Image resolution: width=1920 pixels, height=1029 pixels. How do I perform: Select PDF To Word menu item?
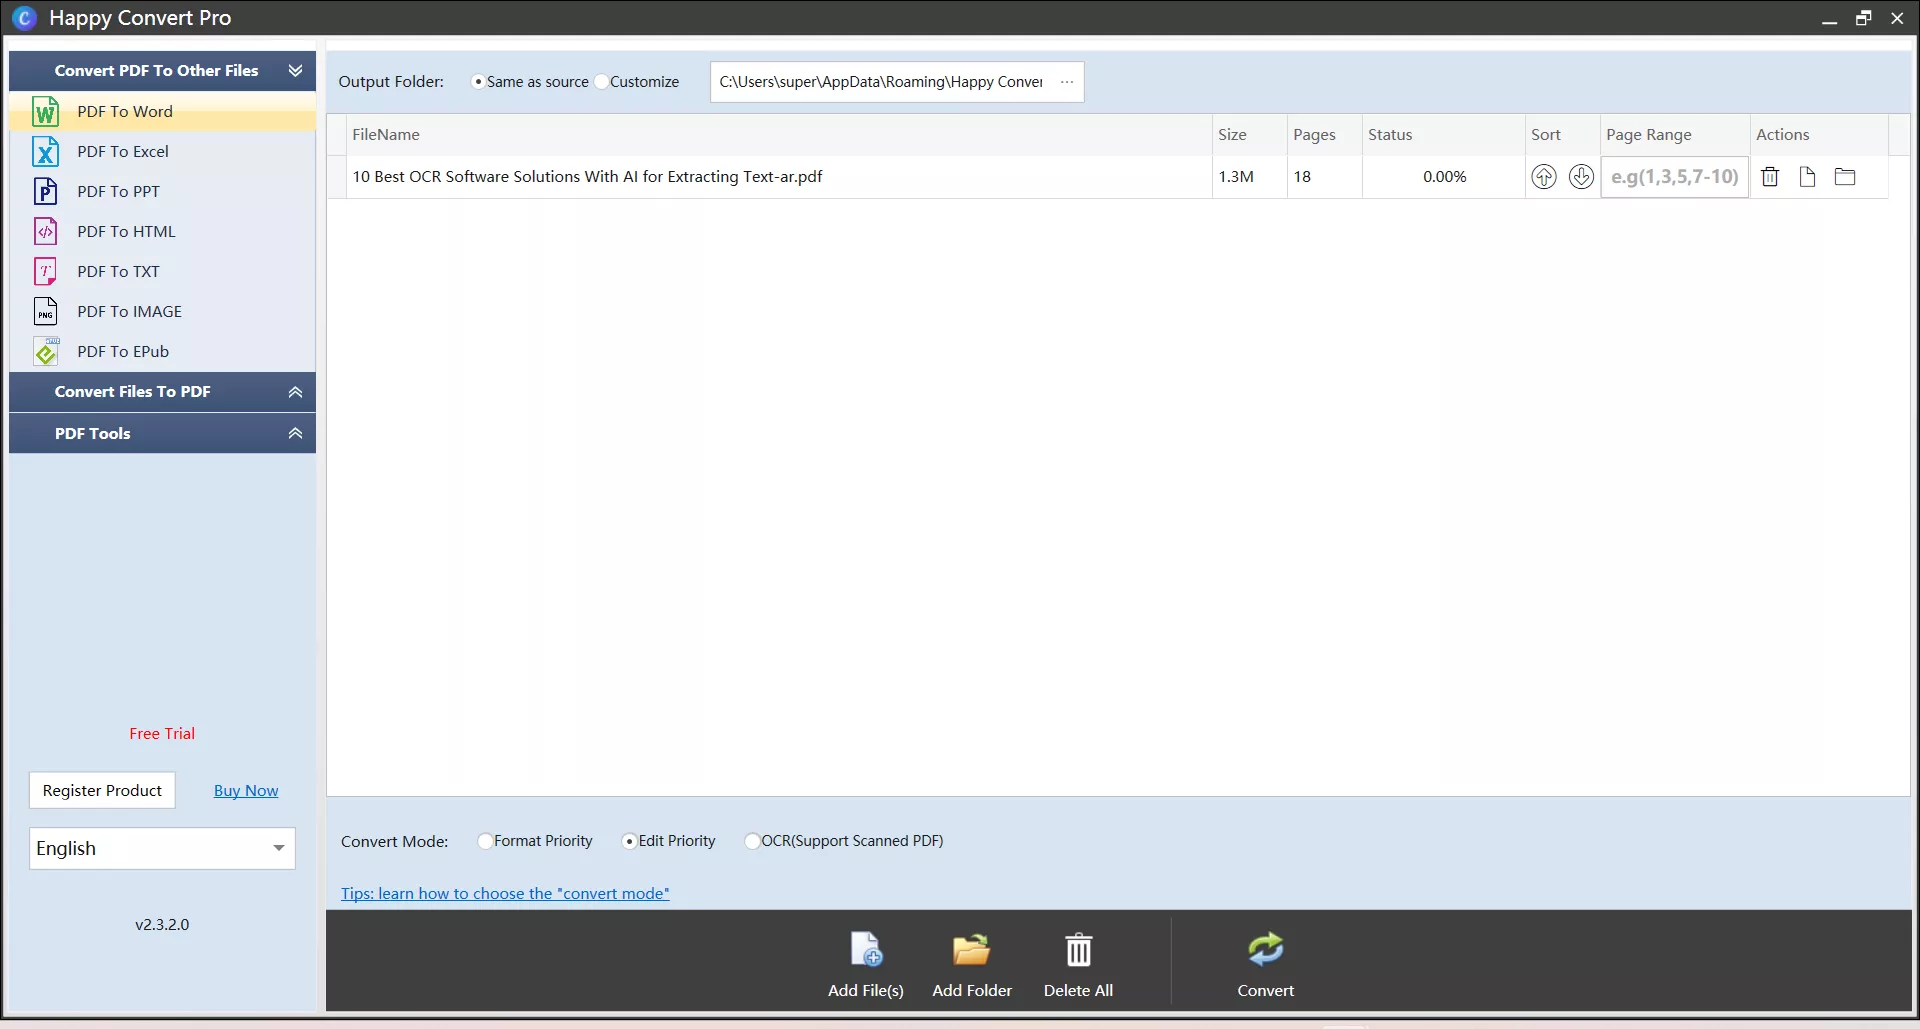point(162,111)
